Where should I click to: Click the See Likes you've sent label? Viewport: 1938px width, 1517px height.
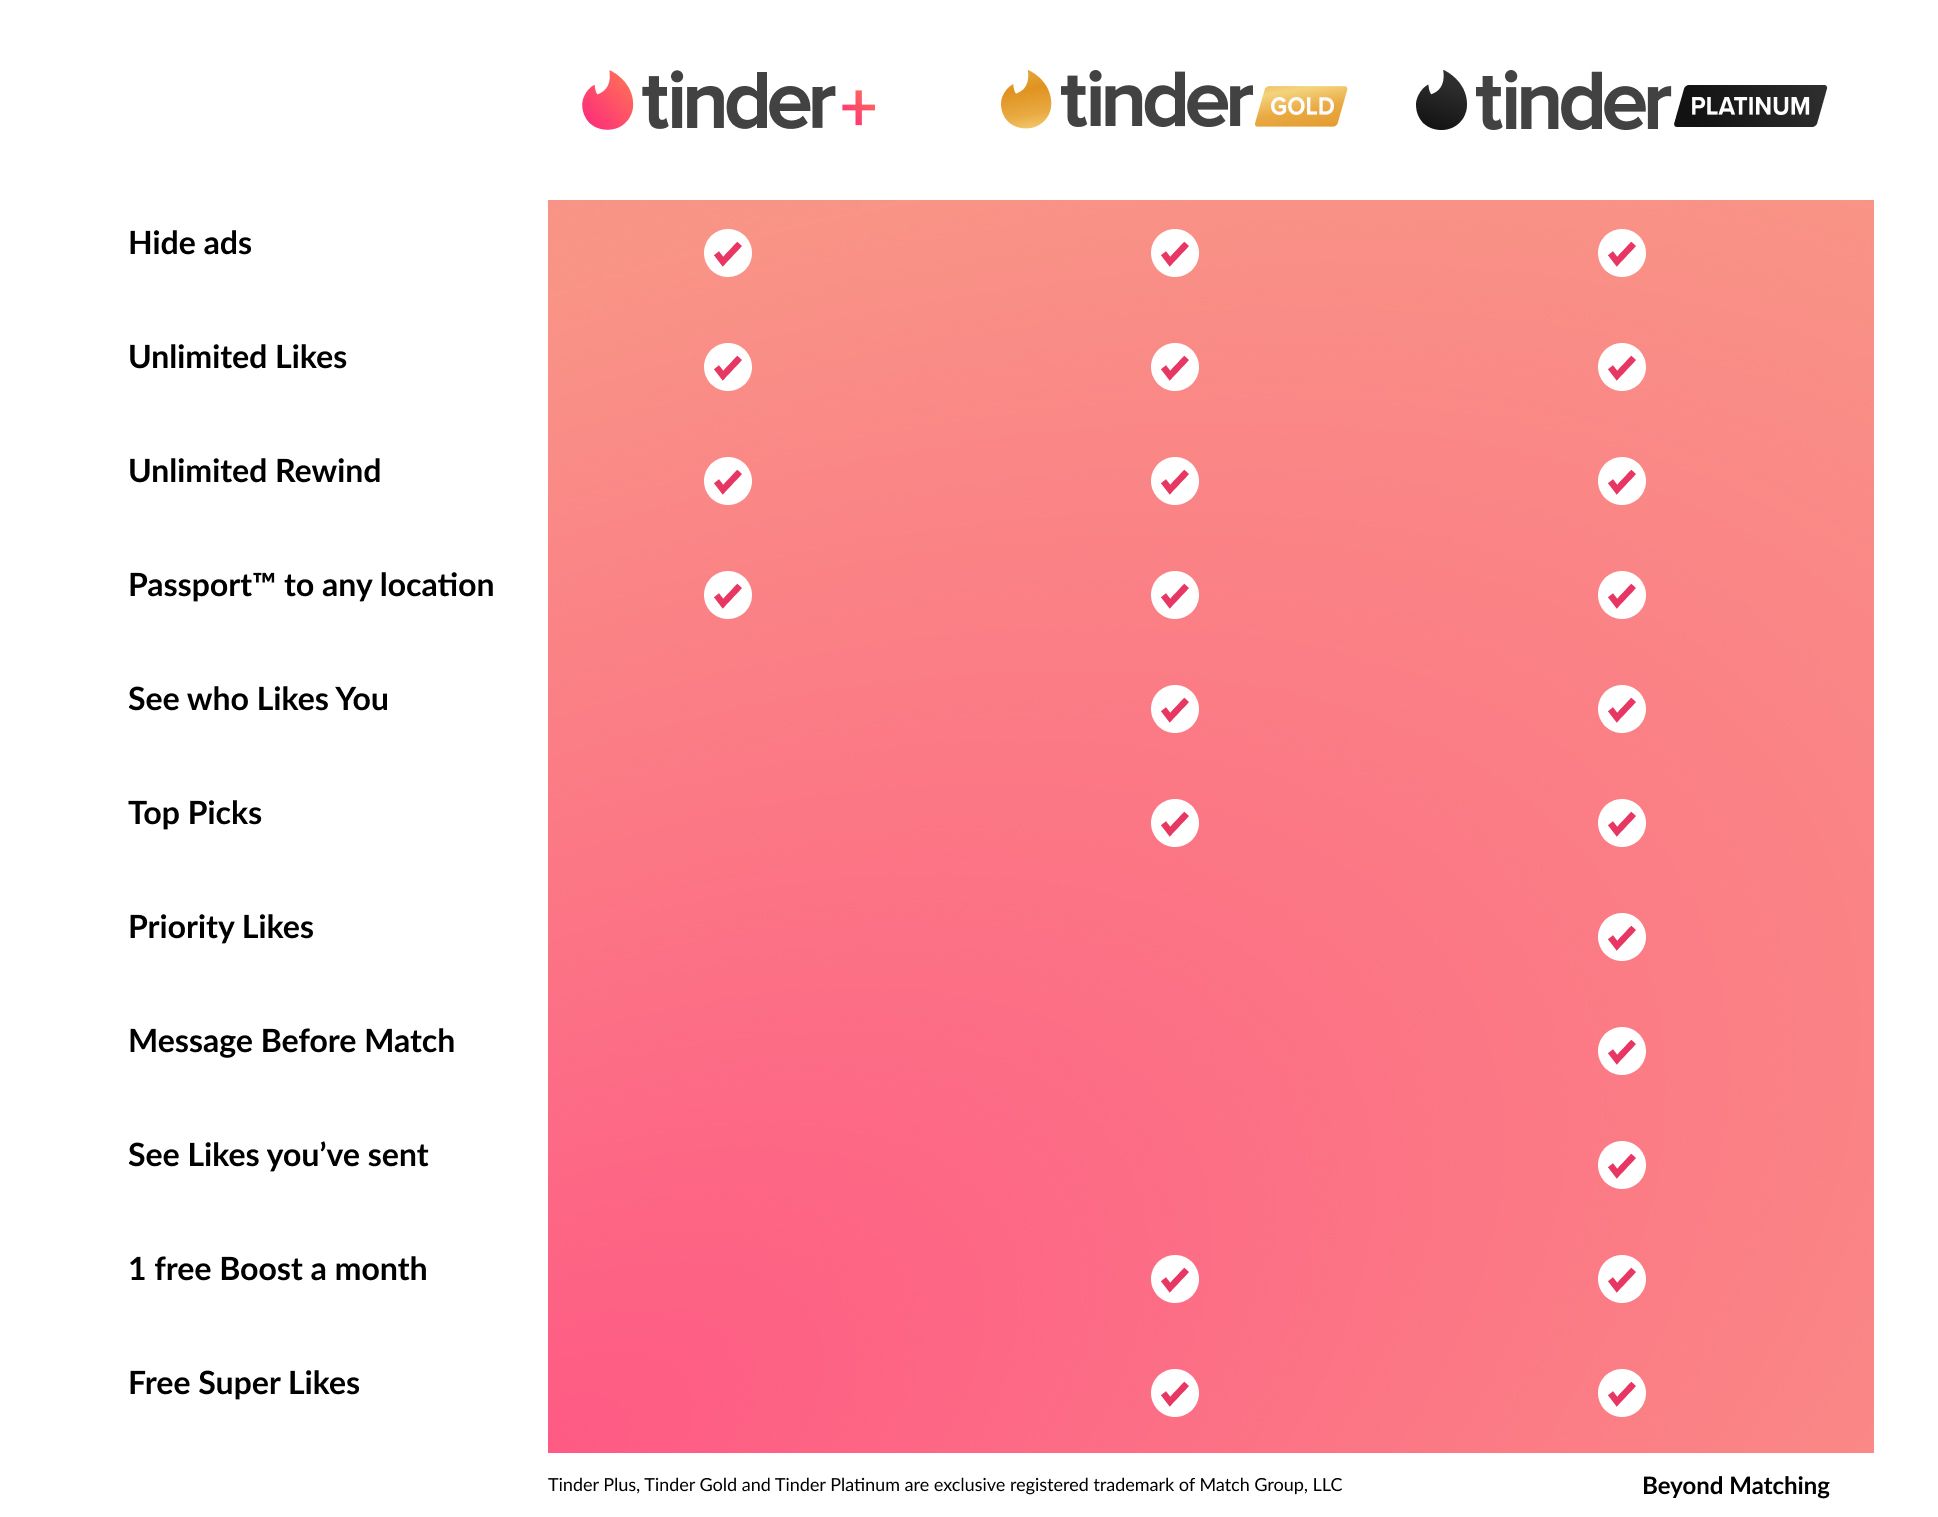[x=278, y=1155]
